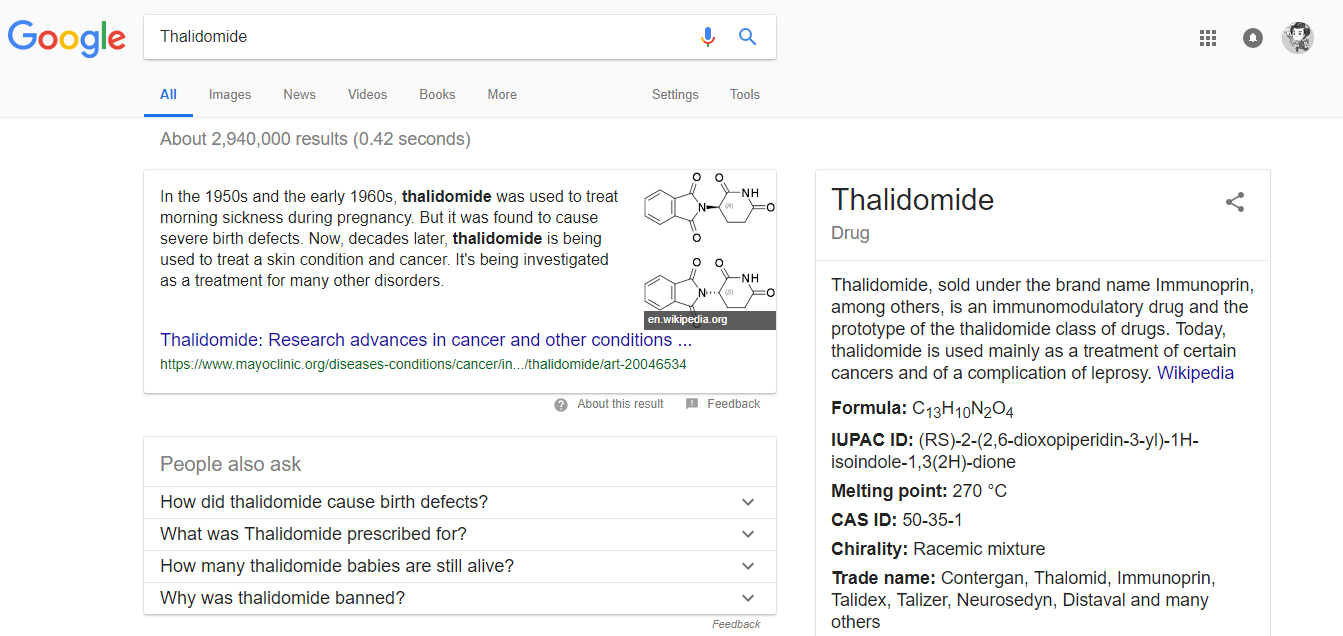Image resolution: width=1343 pixels, height=636 pixels.
Task: Click the search box containing 'Thalidomide'
Action: tap(420, 37)
